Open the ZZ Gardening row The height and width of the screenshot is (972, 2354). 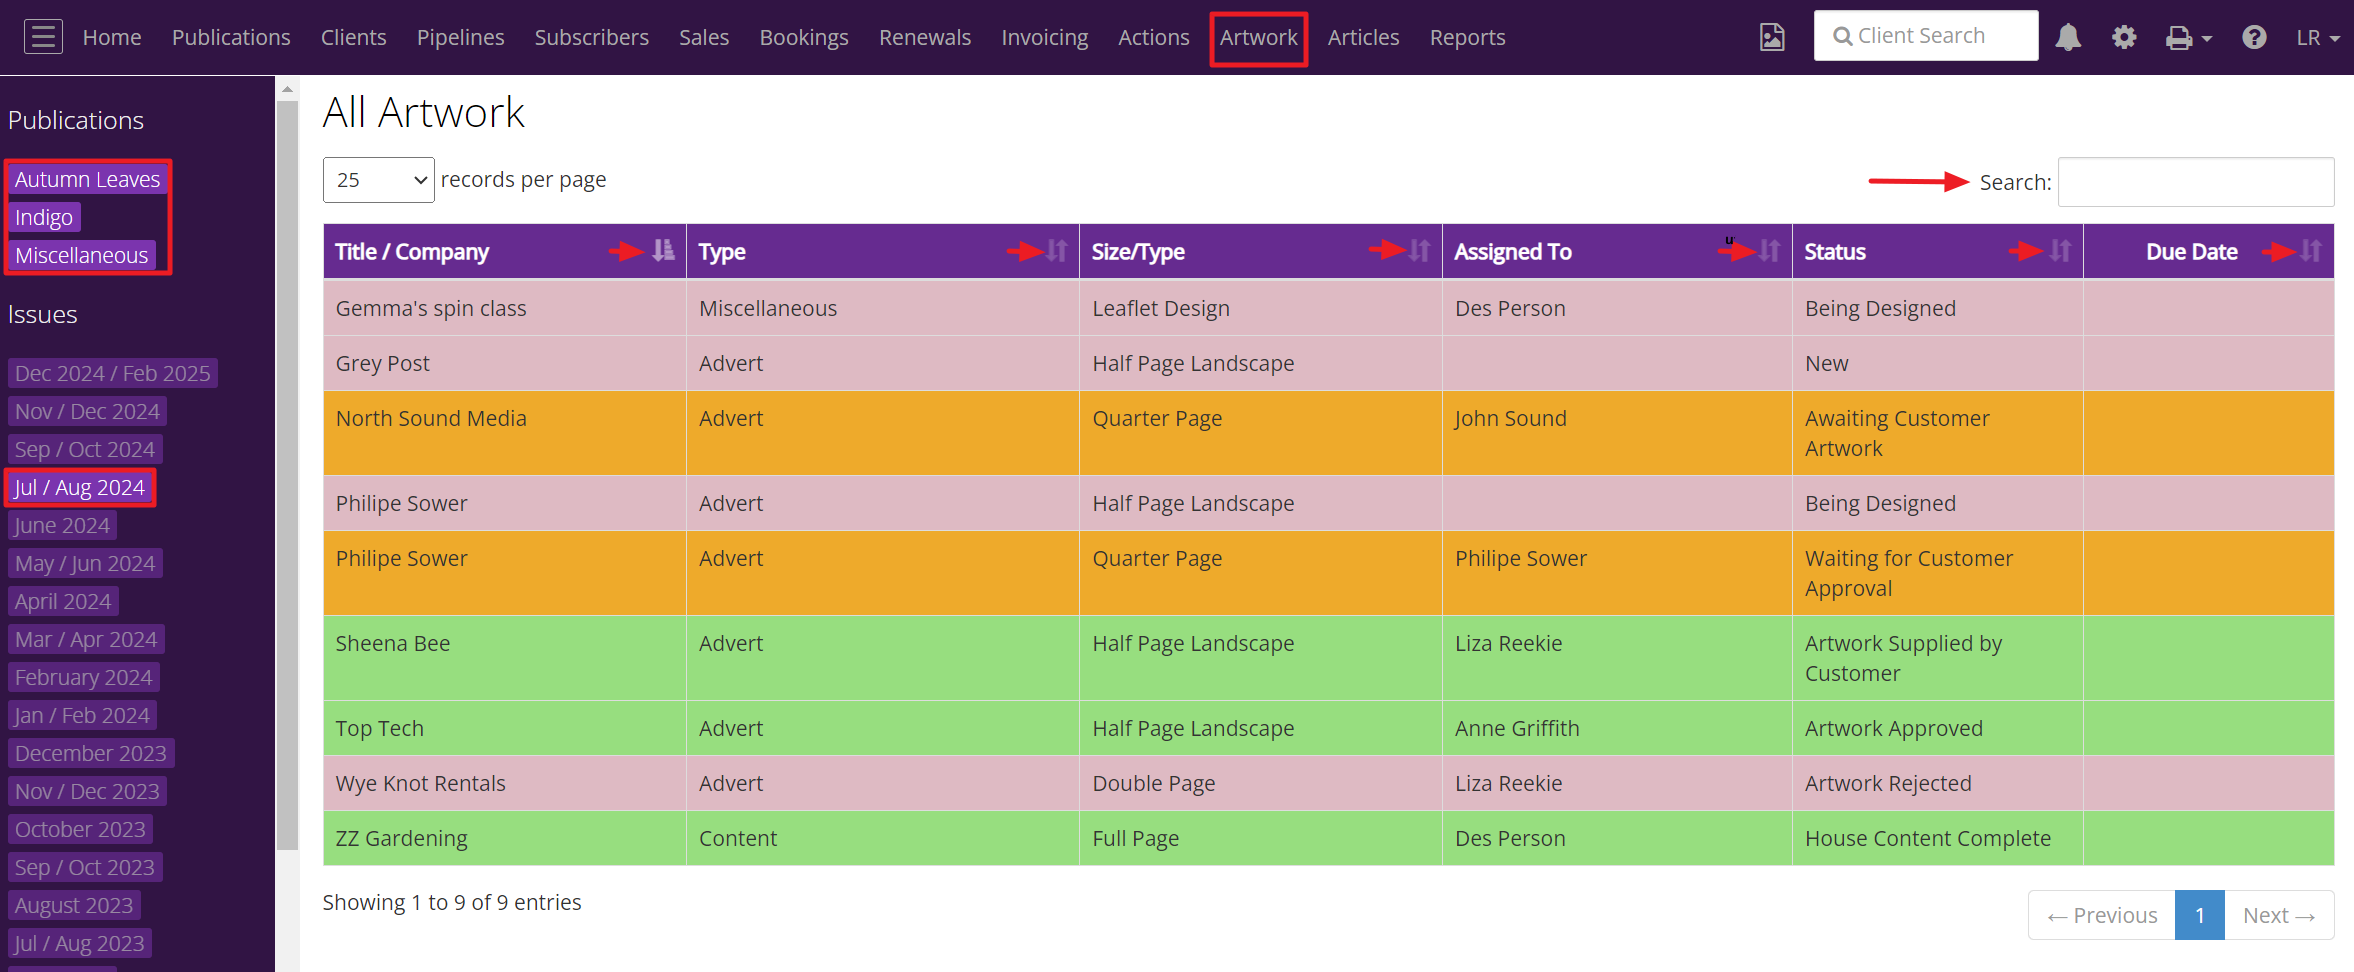pyautogui.click(x=1328, y=838)
